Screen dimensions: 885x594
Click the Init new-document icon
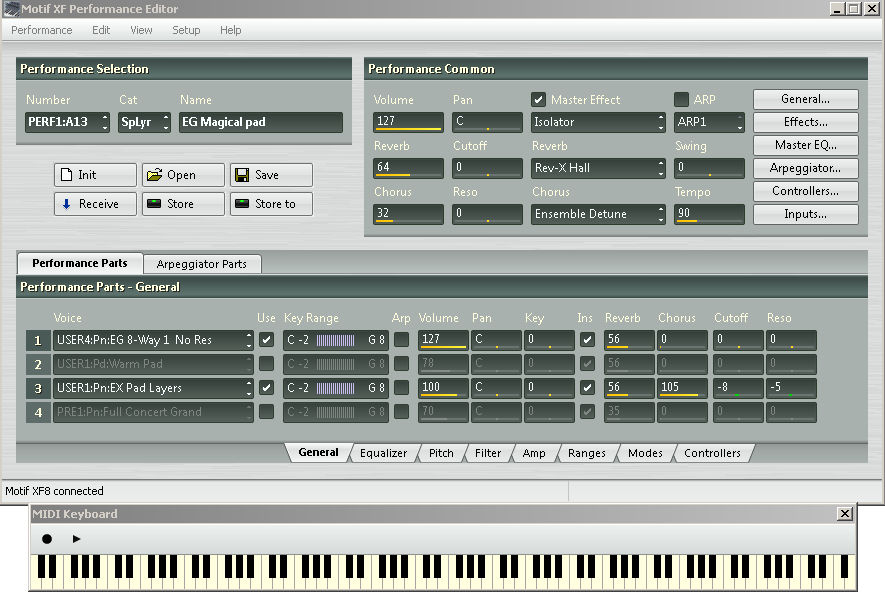click(66, 174)
